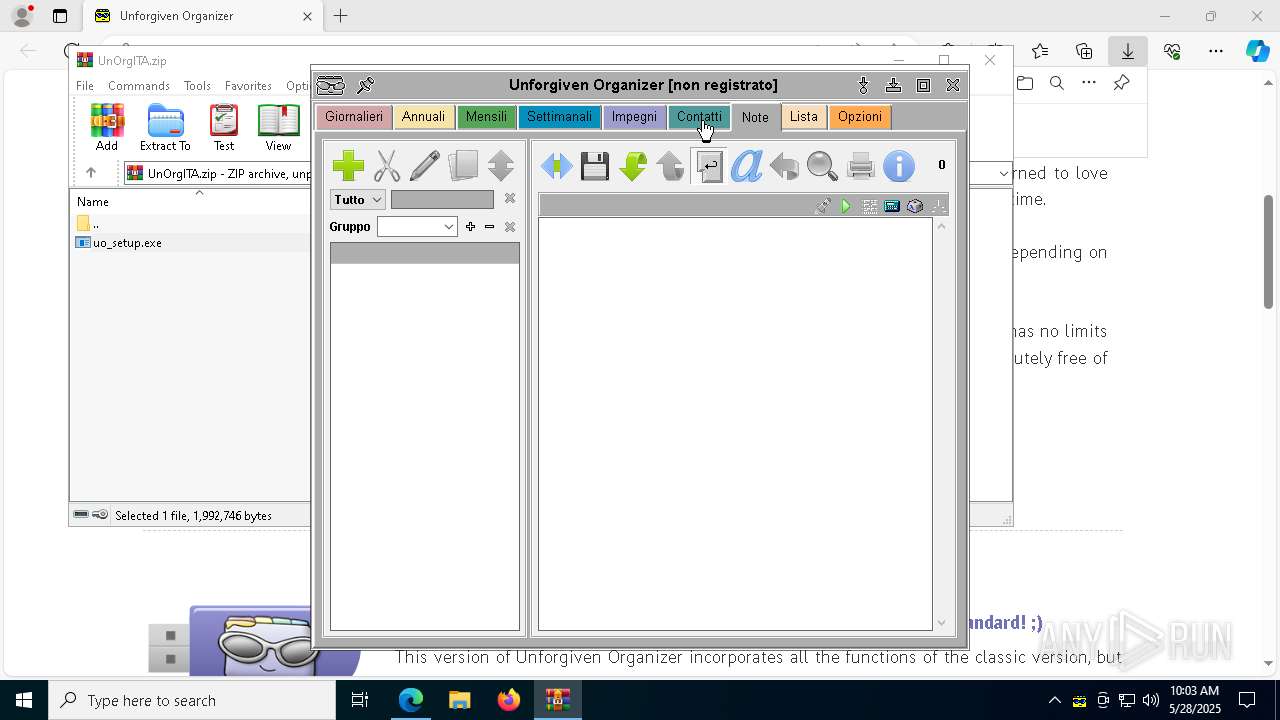1280x720 pixels.
Task: Open WinRAR Tools menu
Action: [197, 86]
